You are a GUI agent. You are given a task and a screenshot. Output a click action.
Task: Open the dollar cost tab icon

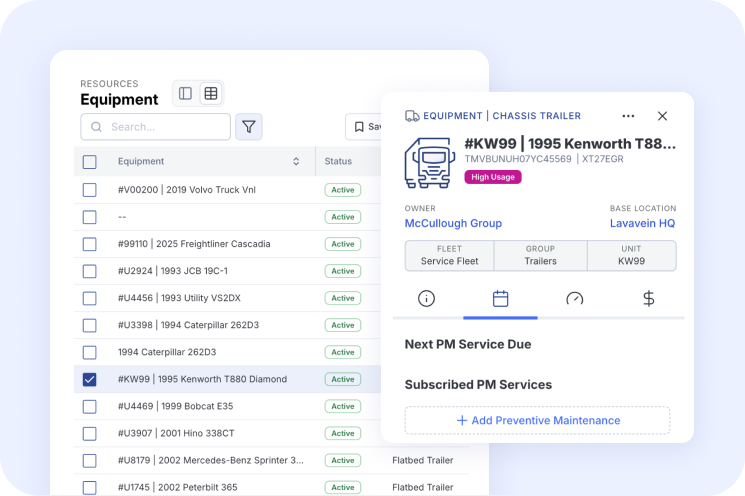648,299
